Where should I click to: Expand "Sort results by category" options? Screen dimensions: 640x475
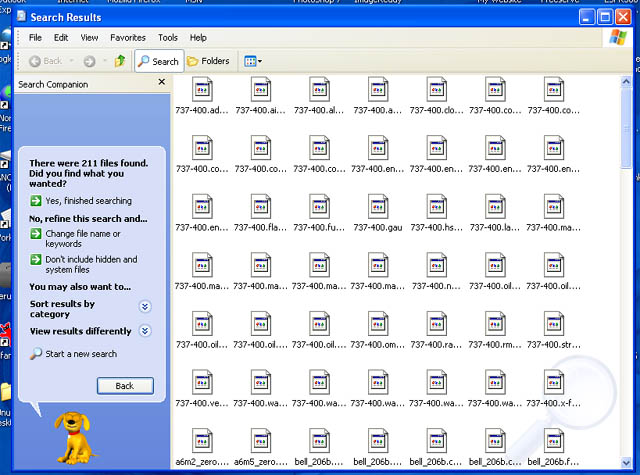tap(145, 307)
